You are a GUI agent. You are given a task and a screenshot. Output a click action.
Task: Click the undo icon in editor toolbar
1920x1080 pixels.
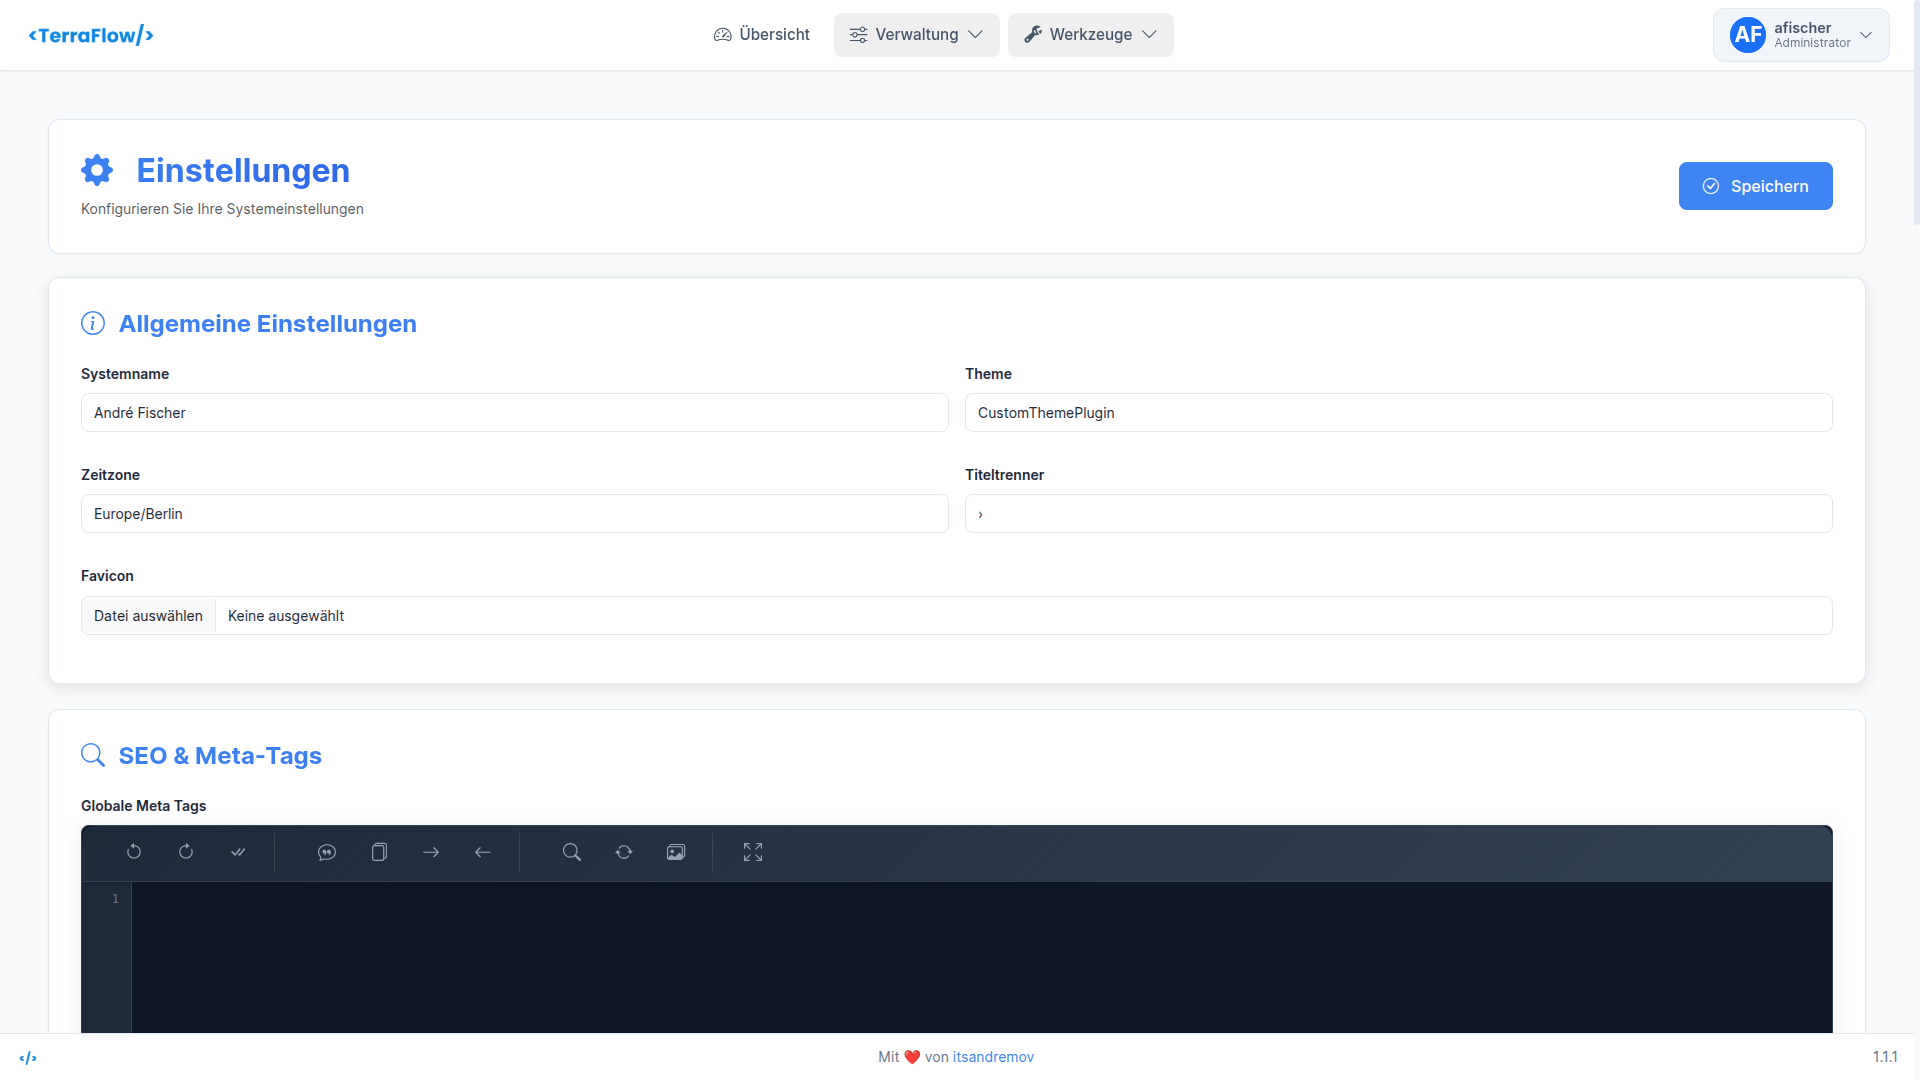pos(134,852)
